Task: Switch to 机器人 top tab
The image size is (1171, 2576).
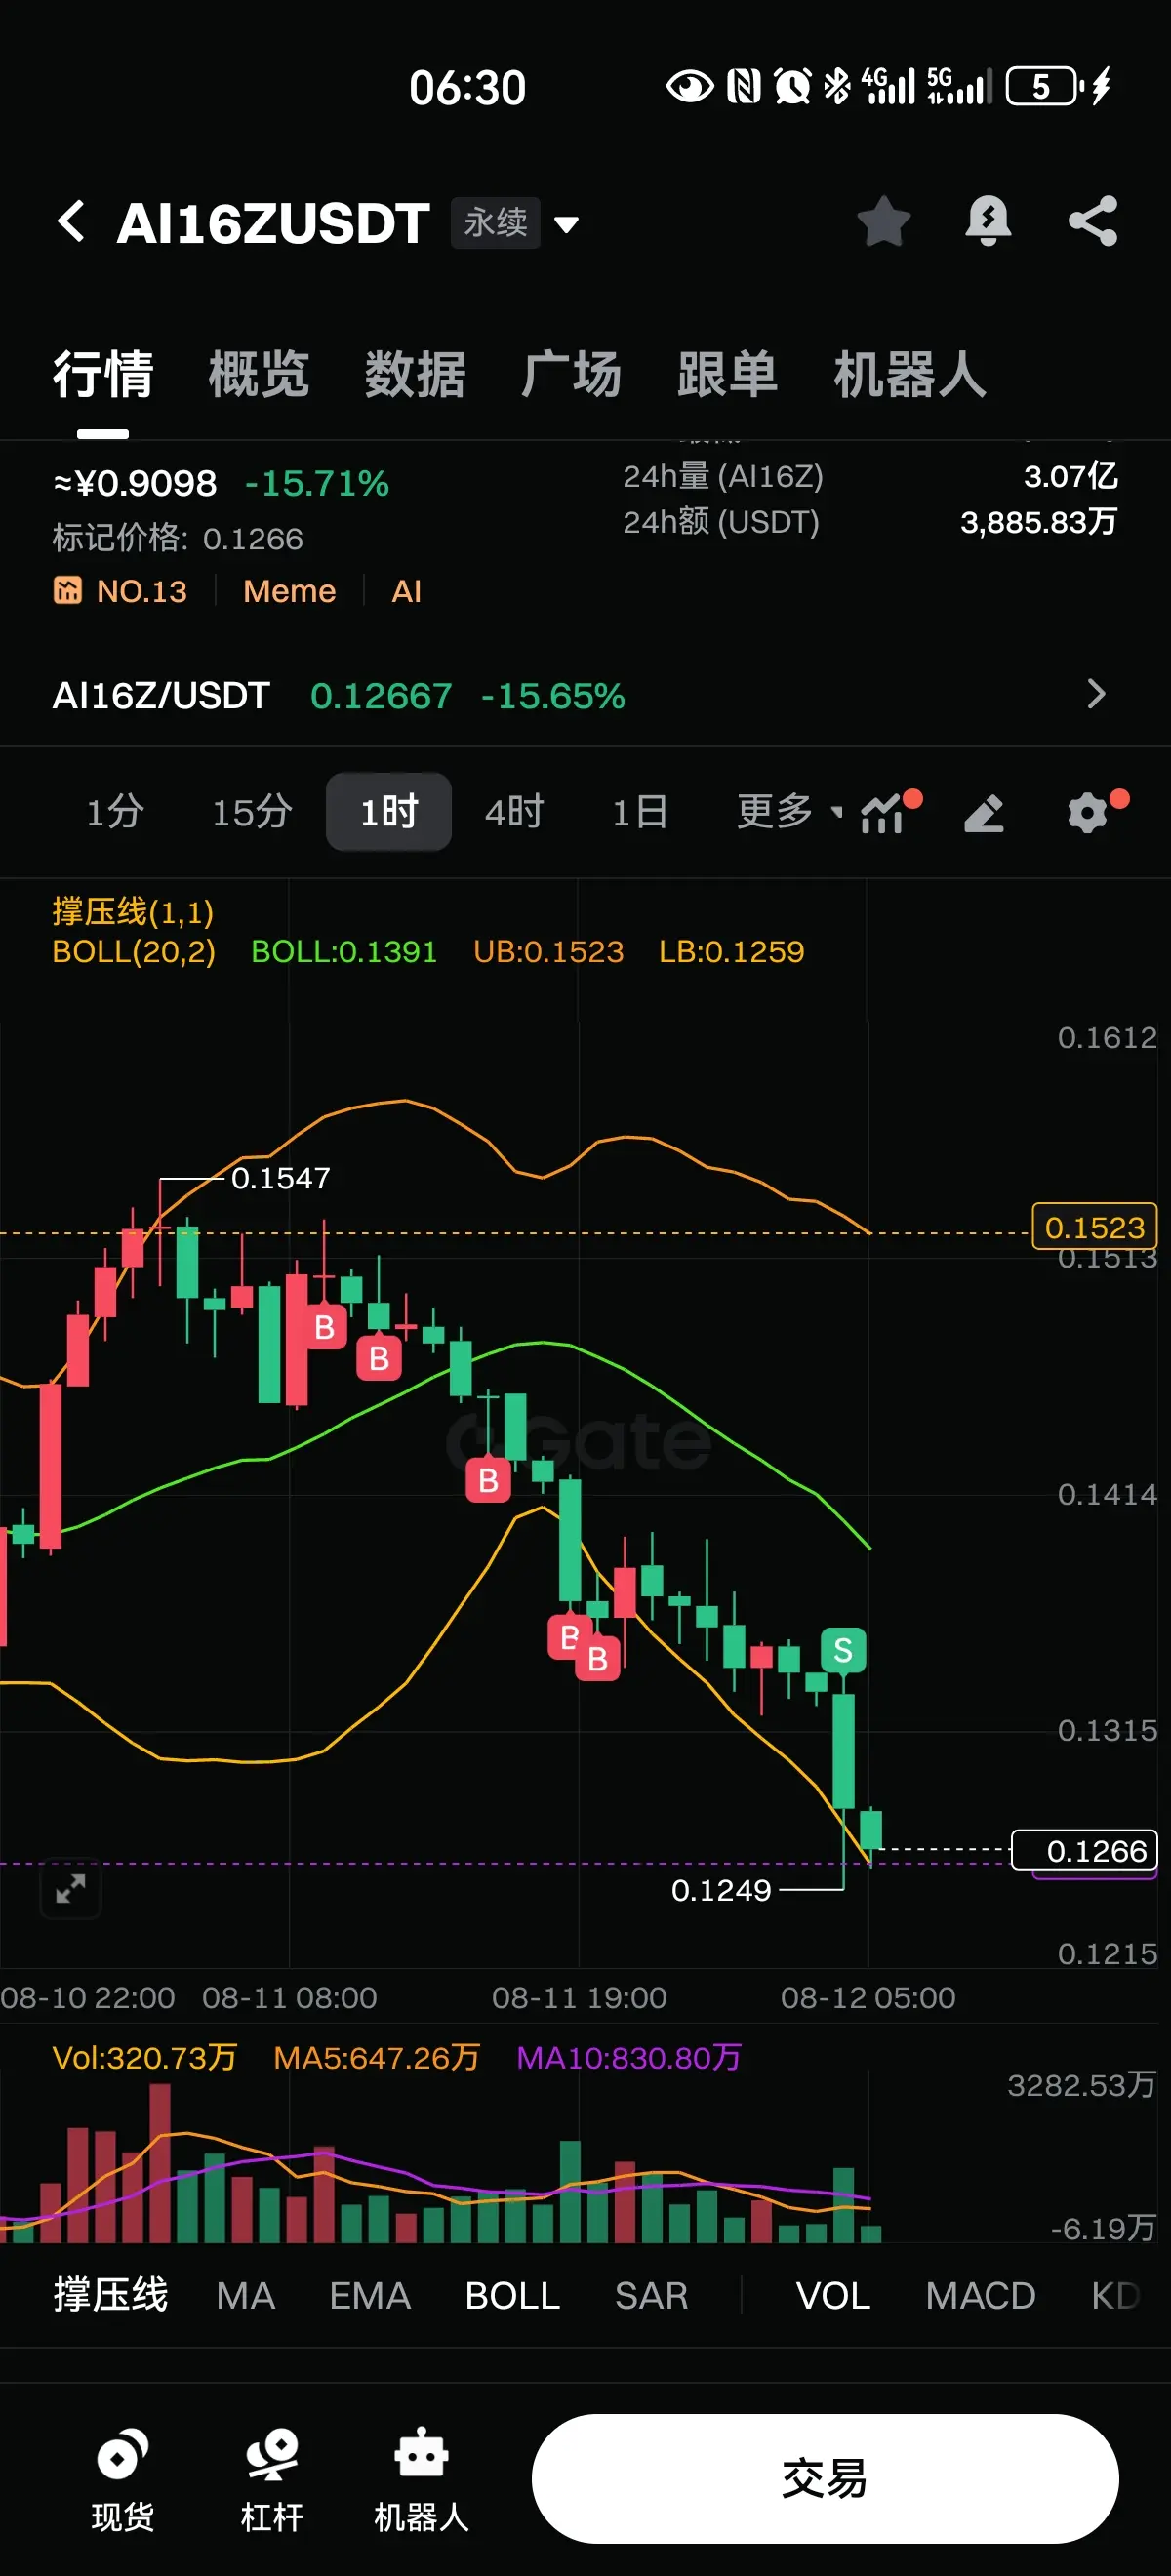Action: 910,375
